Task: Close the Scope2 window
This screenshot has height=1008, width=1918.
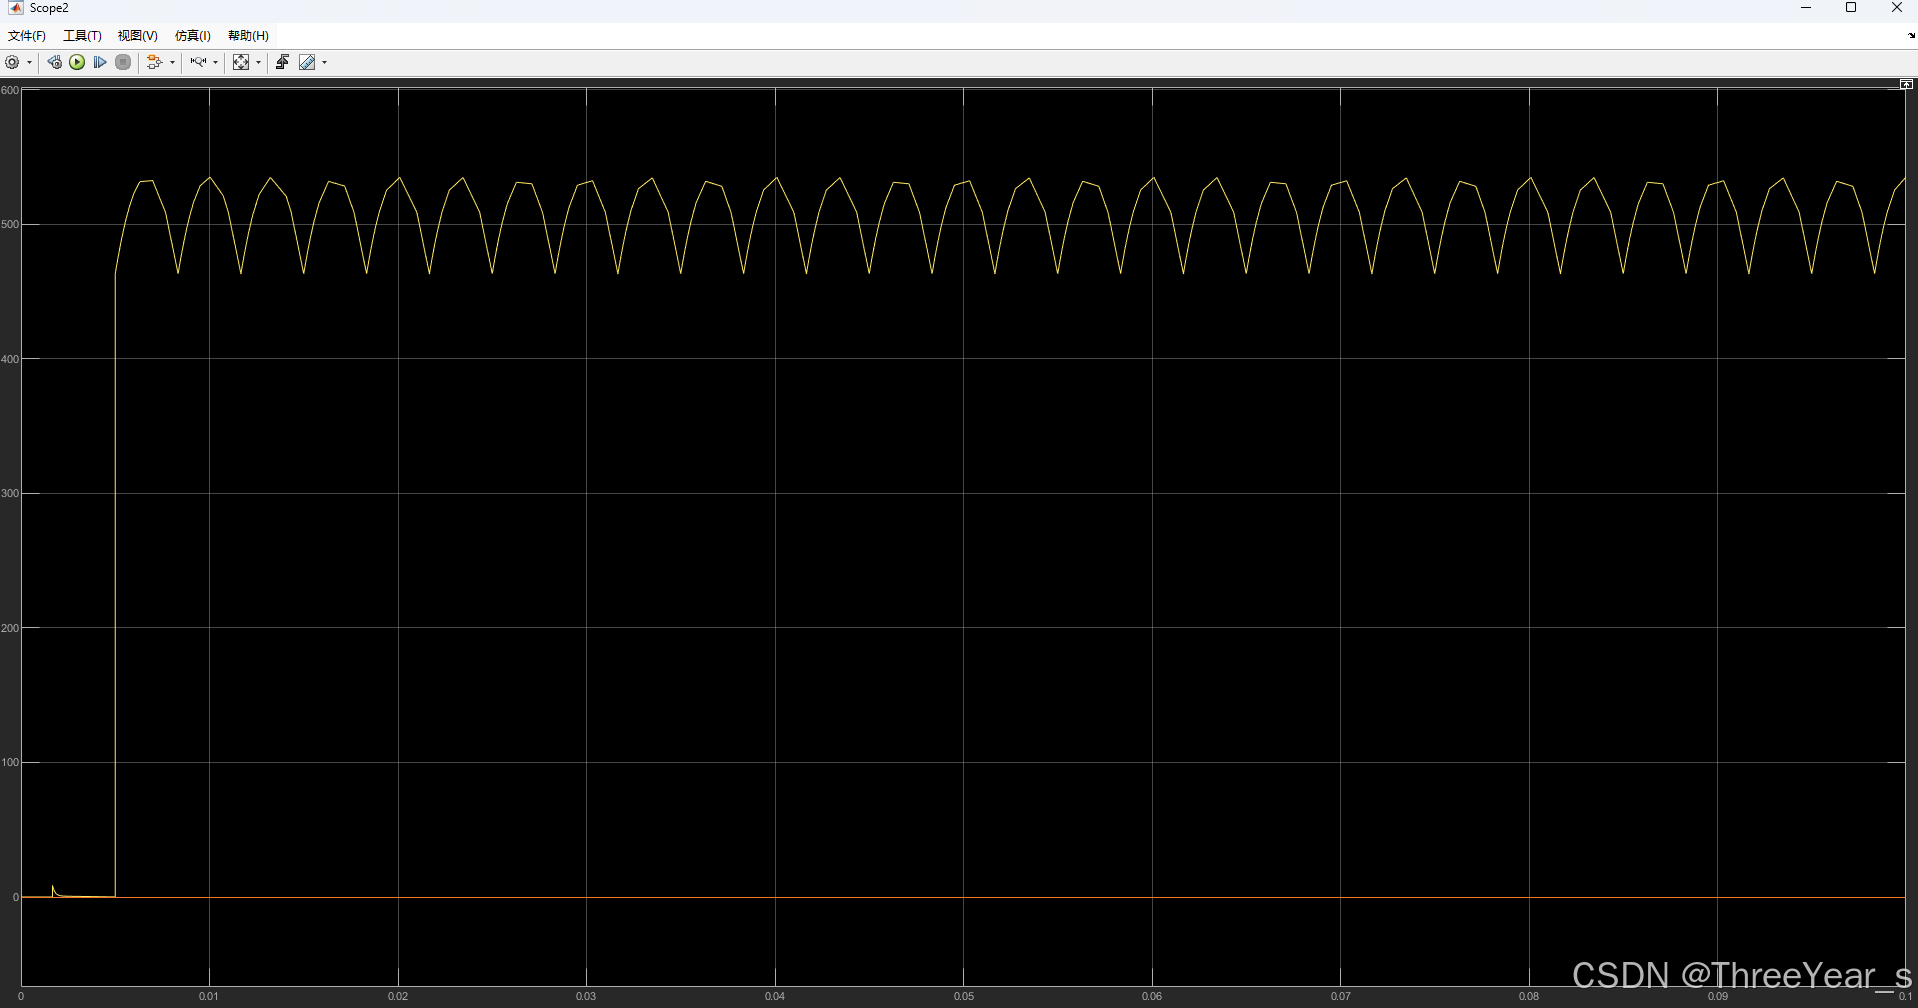Action: click(x=1896, y=8)
